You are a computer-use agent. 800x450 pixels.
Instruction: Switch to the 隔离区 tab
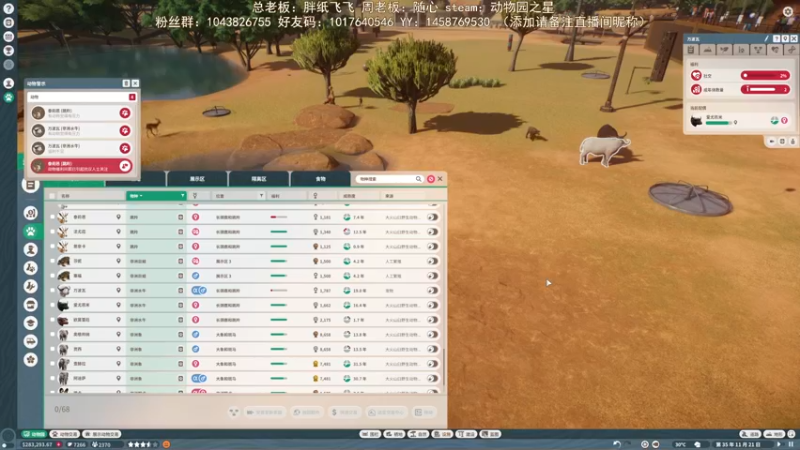tap(259, 179)
